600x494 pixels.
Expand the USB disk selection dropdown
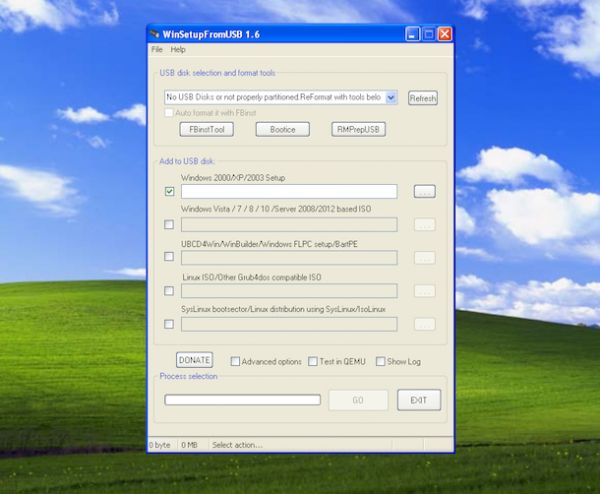pyautogui.click(x=390, y=97)
